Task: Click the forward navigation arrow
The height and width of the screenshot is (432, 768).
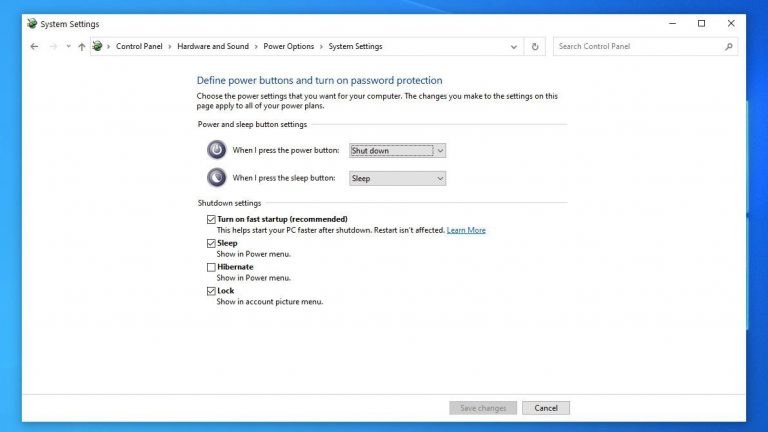Action: 53,47
